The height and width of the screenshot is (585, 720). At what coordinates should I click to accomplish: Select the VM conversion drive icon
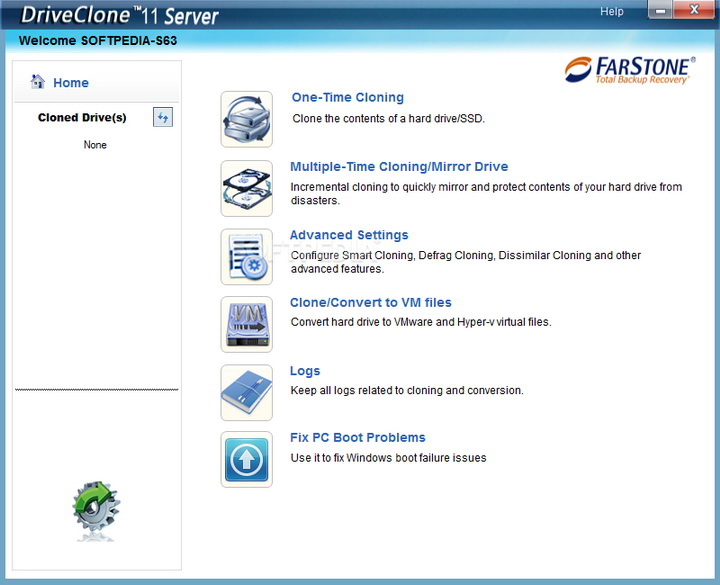click(247, 324)
